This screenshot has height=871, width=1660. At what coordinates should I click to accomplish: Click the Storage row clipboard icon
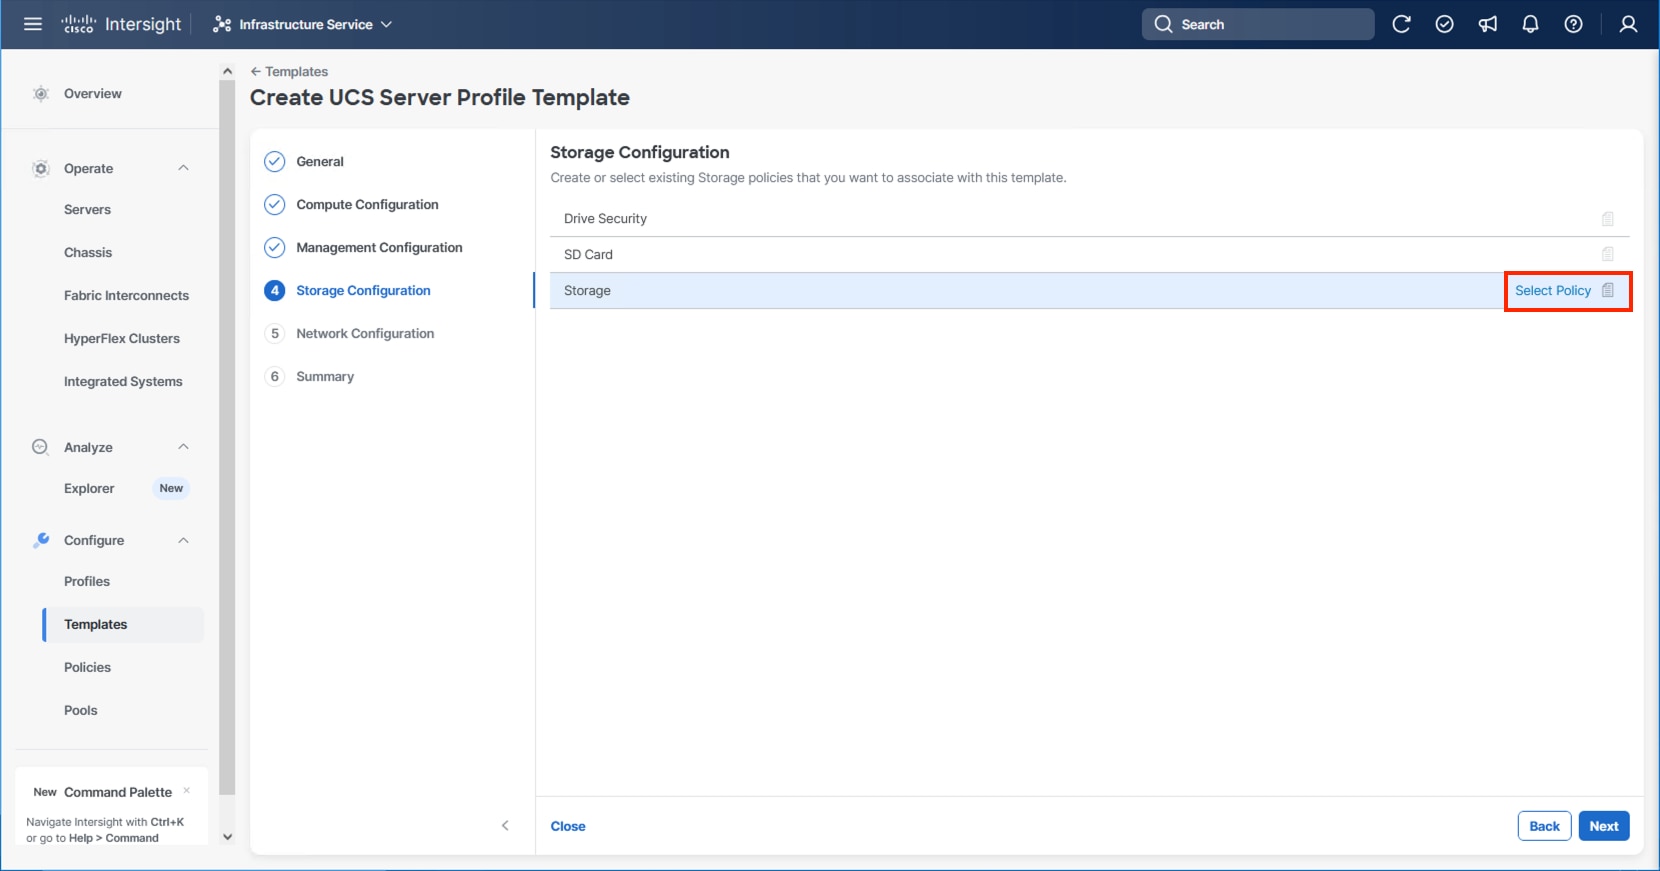[x=1608, y=290]
